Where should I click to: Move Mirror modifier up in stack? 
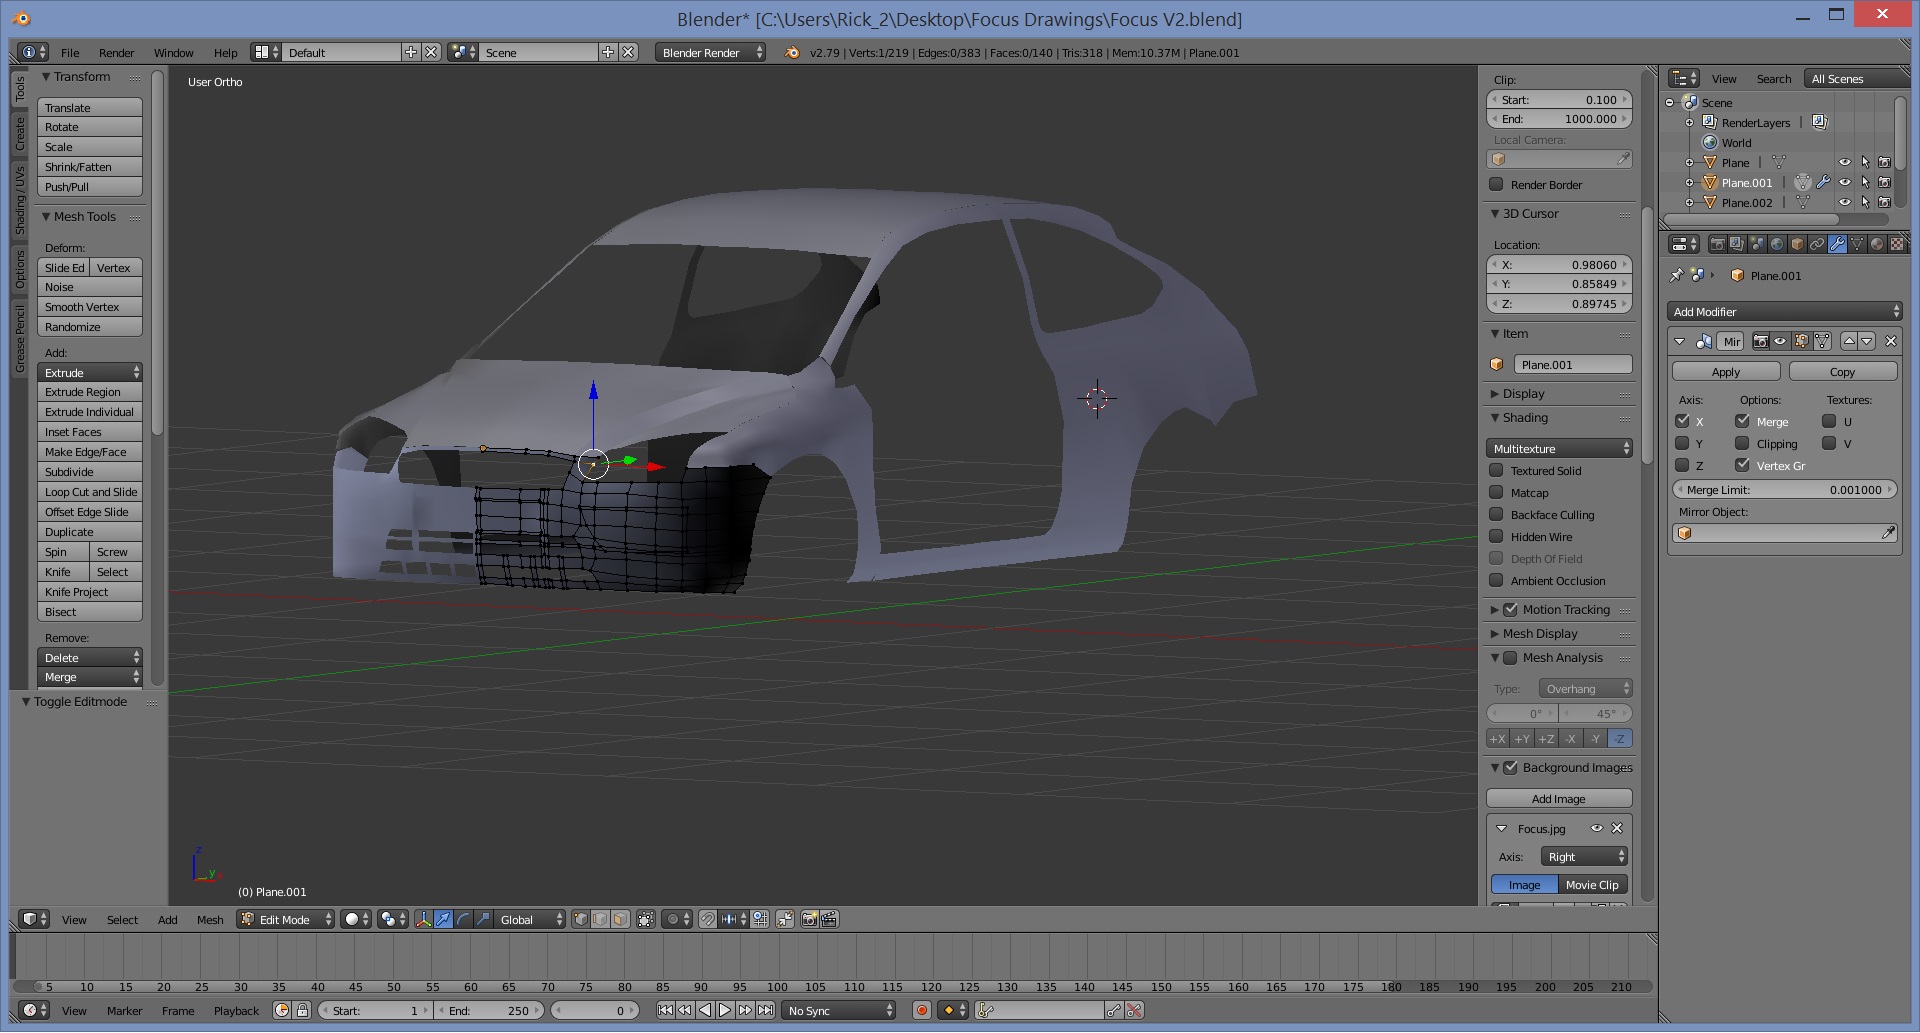(x=1849, y=341)
